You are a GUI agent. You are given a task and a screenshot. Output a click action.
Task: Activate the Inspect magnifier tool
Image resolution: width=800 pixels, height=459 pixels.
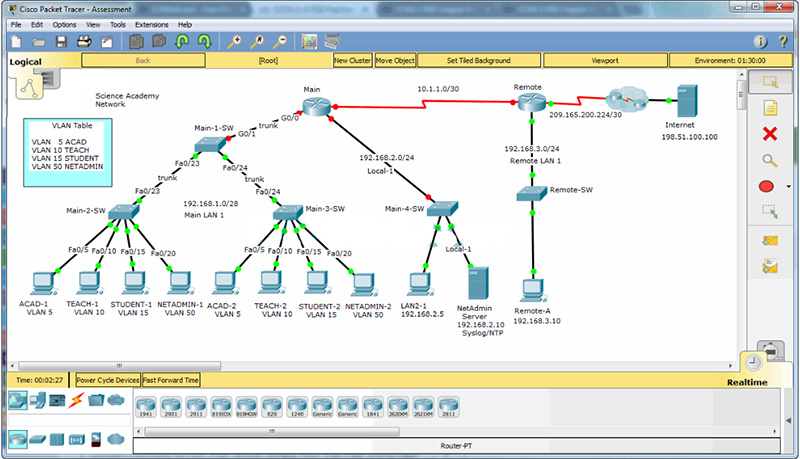[770, 161]
